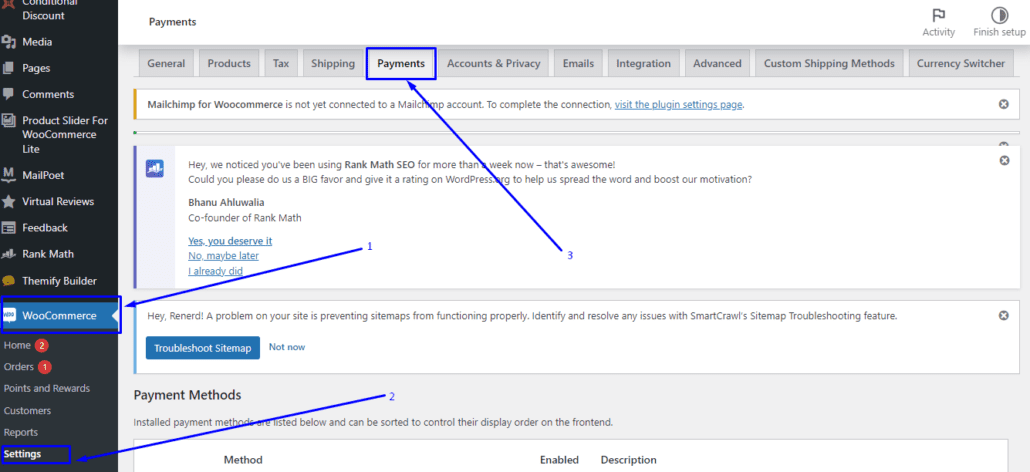This screenshot has width=1030, height=472.
Task: Click the Product Slider sidebar icon
Action: pyautogui.click(x=9, y=121)
